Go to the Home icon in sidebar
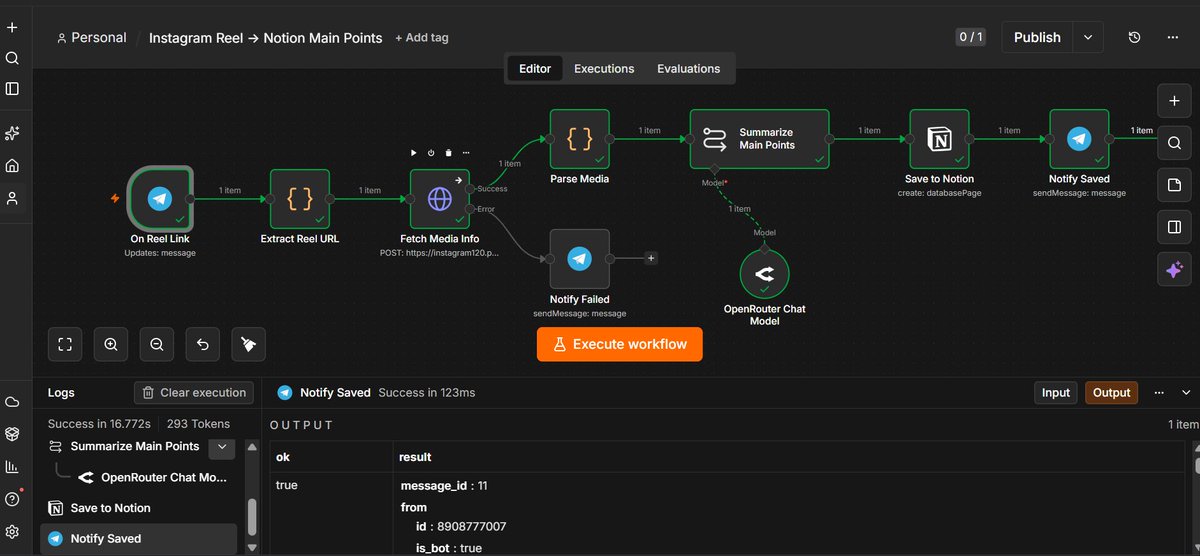Screen dimensions: 1200x556 coord(12,166)
